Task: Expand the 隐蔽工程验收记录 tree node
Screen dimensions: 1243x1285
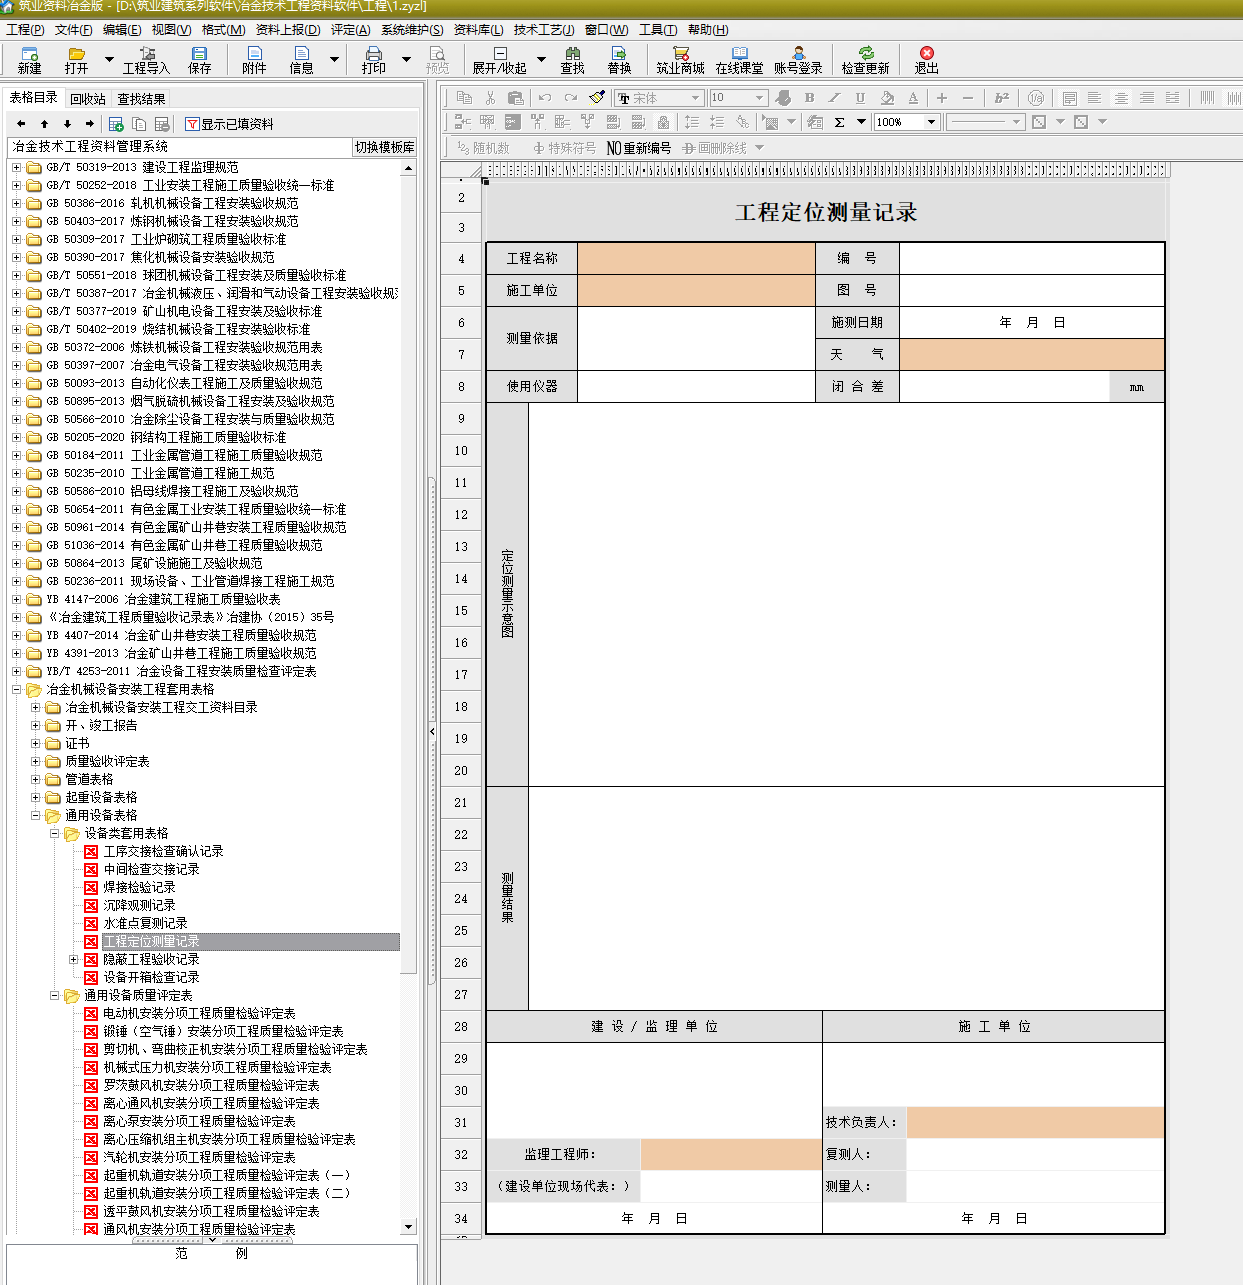Action: (73, 959)
